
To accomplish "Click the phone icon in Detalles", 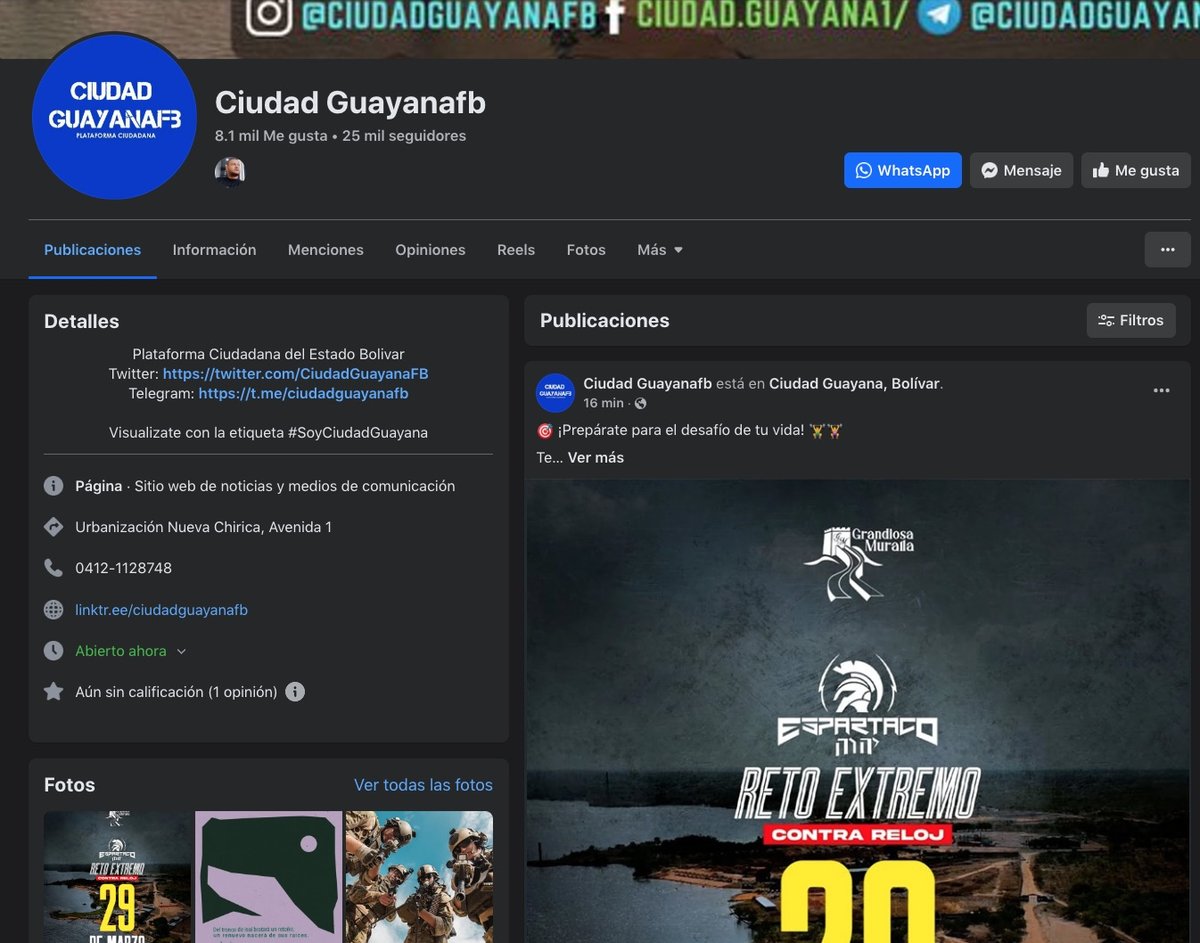I will click(x=54, y=568).
